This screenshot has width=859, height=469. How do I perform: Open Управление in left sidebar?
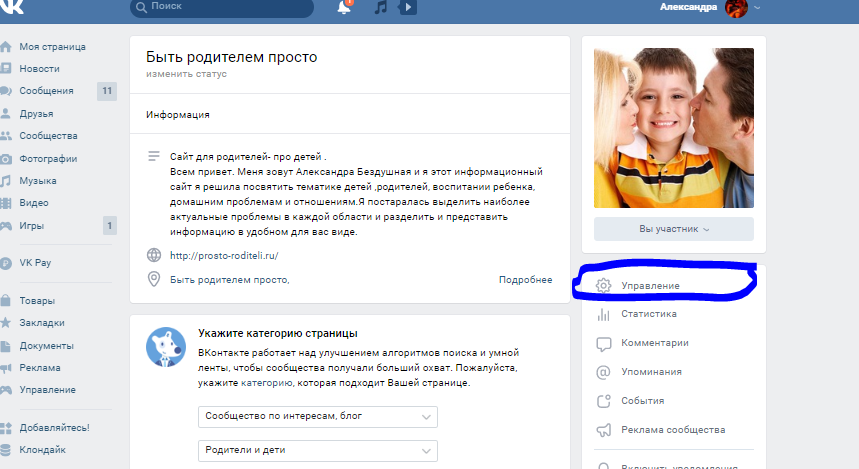click(x=48, y=390)
